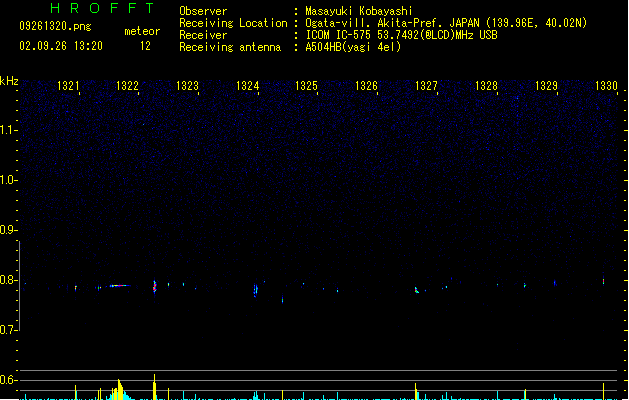Image resolution: width=629 pixels, height=400 pixels.
Task: Click the 0.7 frequency axis label
Action: (8, 330)
